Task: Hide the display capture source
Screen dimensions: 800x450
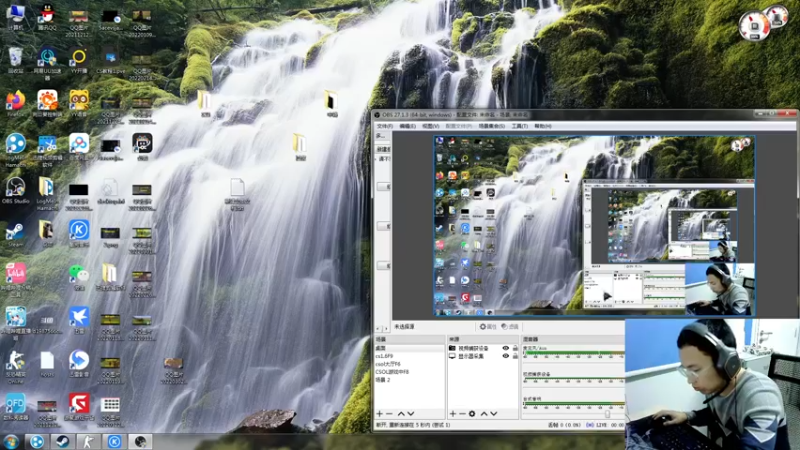Action: [x=506, y=356]
